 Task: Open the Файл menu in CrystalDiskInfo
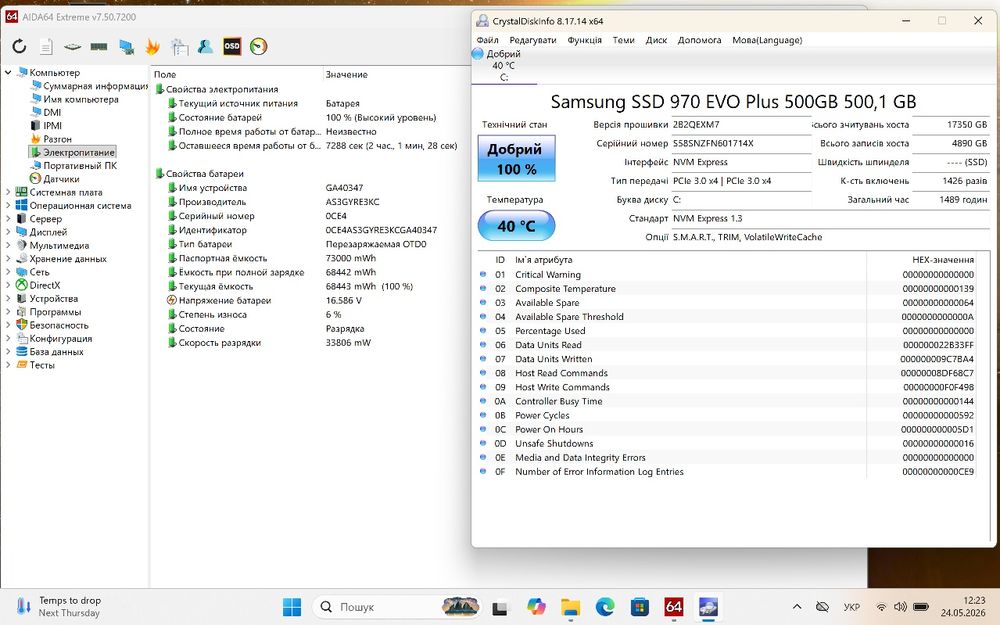point(487,40)
